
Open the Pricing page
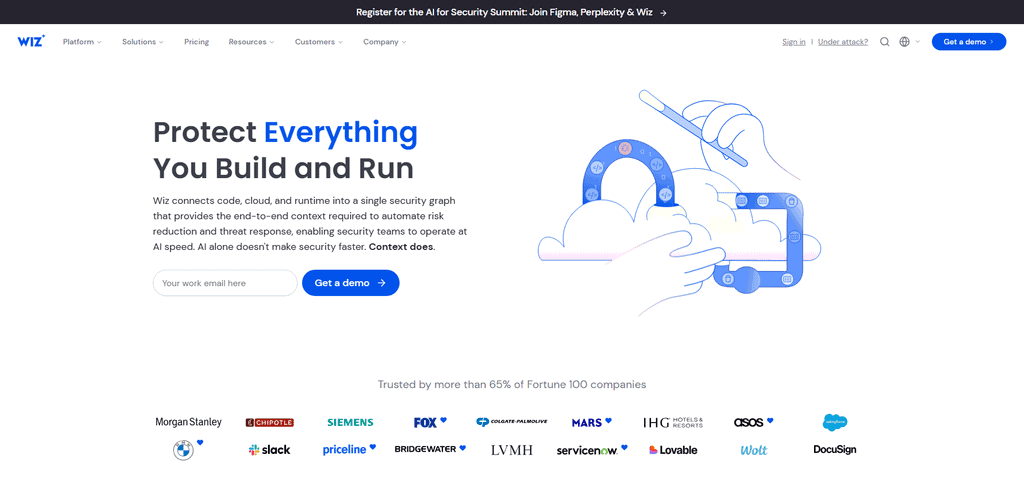coord(197,42)
